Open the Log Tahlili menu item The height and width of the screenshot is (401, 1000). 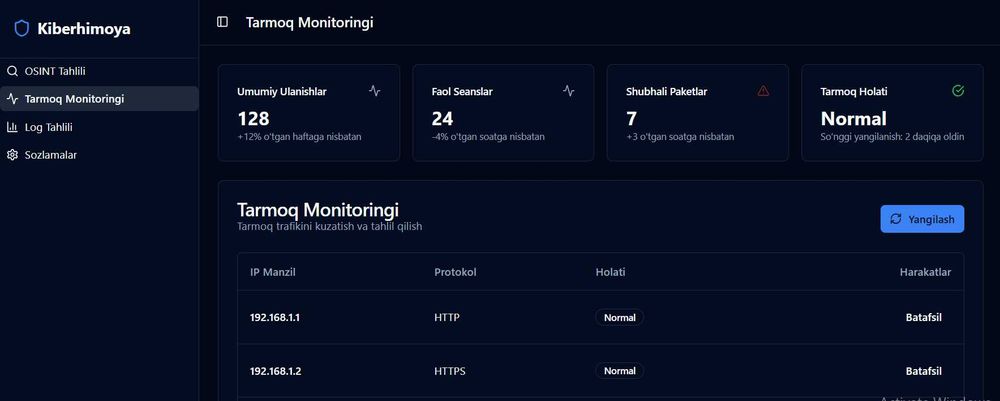[x=48, y=127]
